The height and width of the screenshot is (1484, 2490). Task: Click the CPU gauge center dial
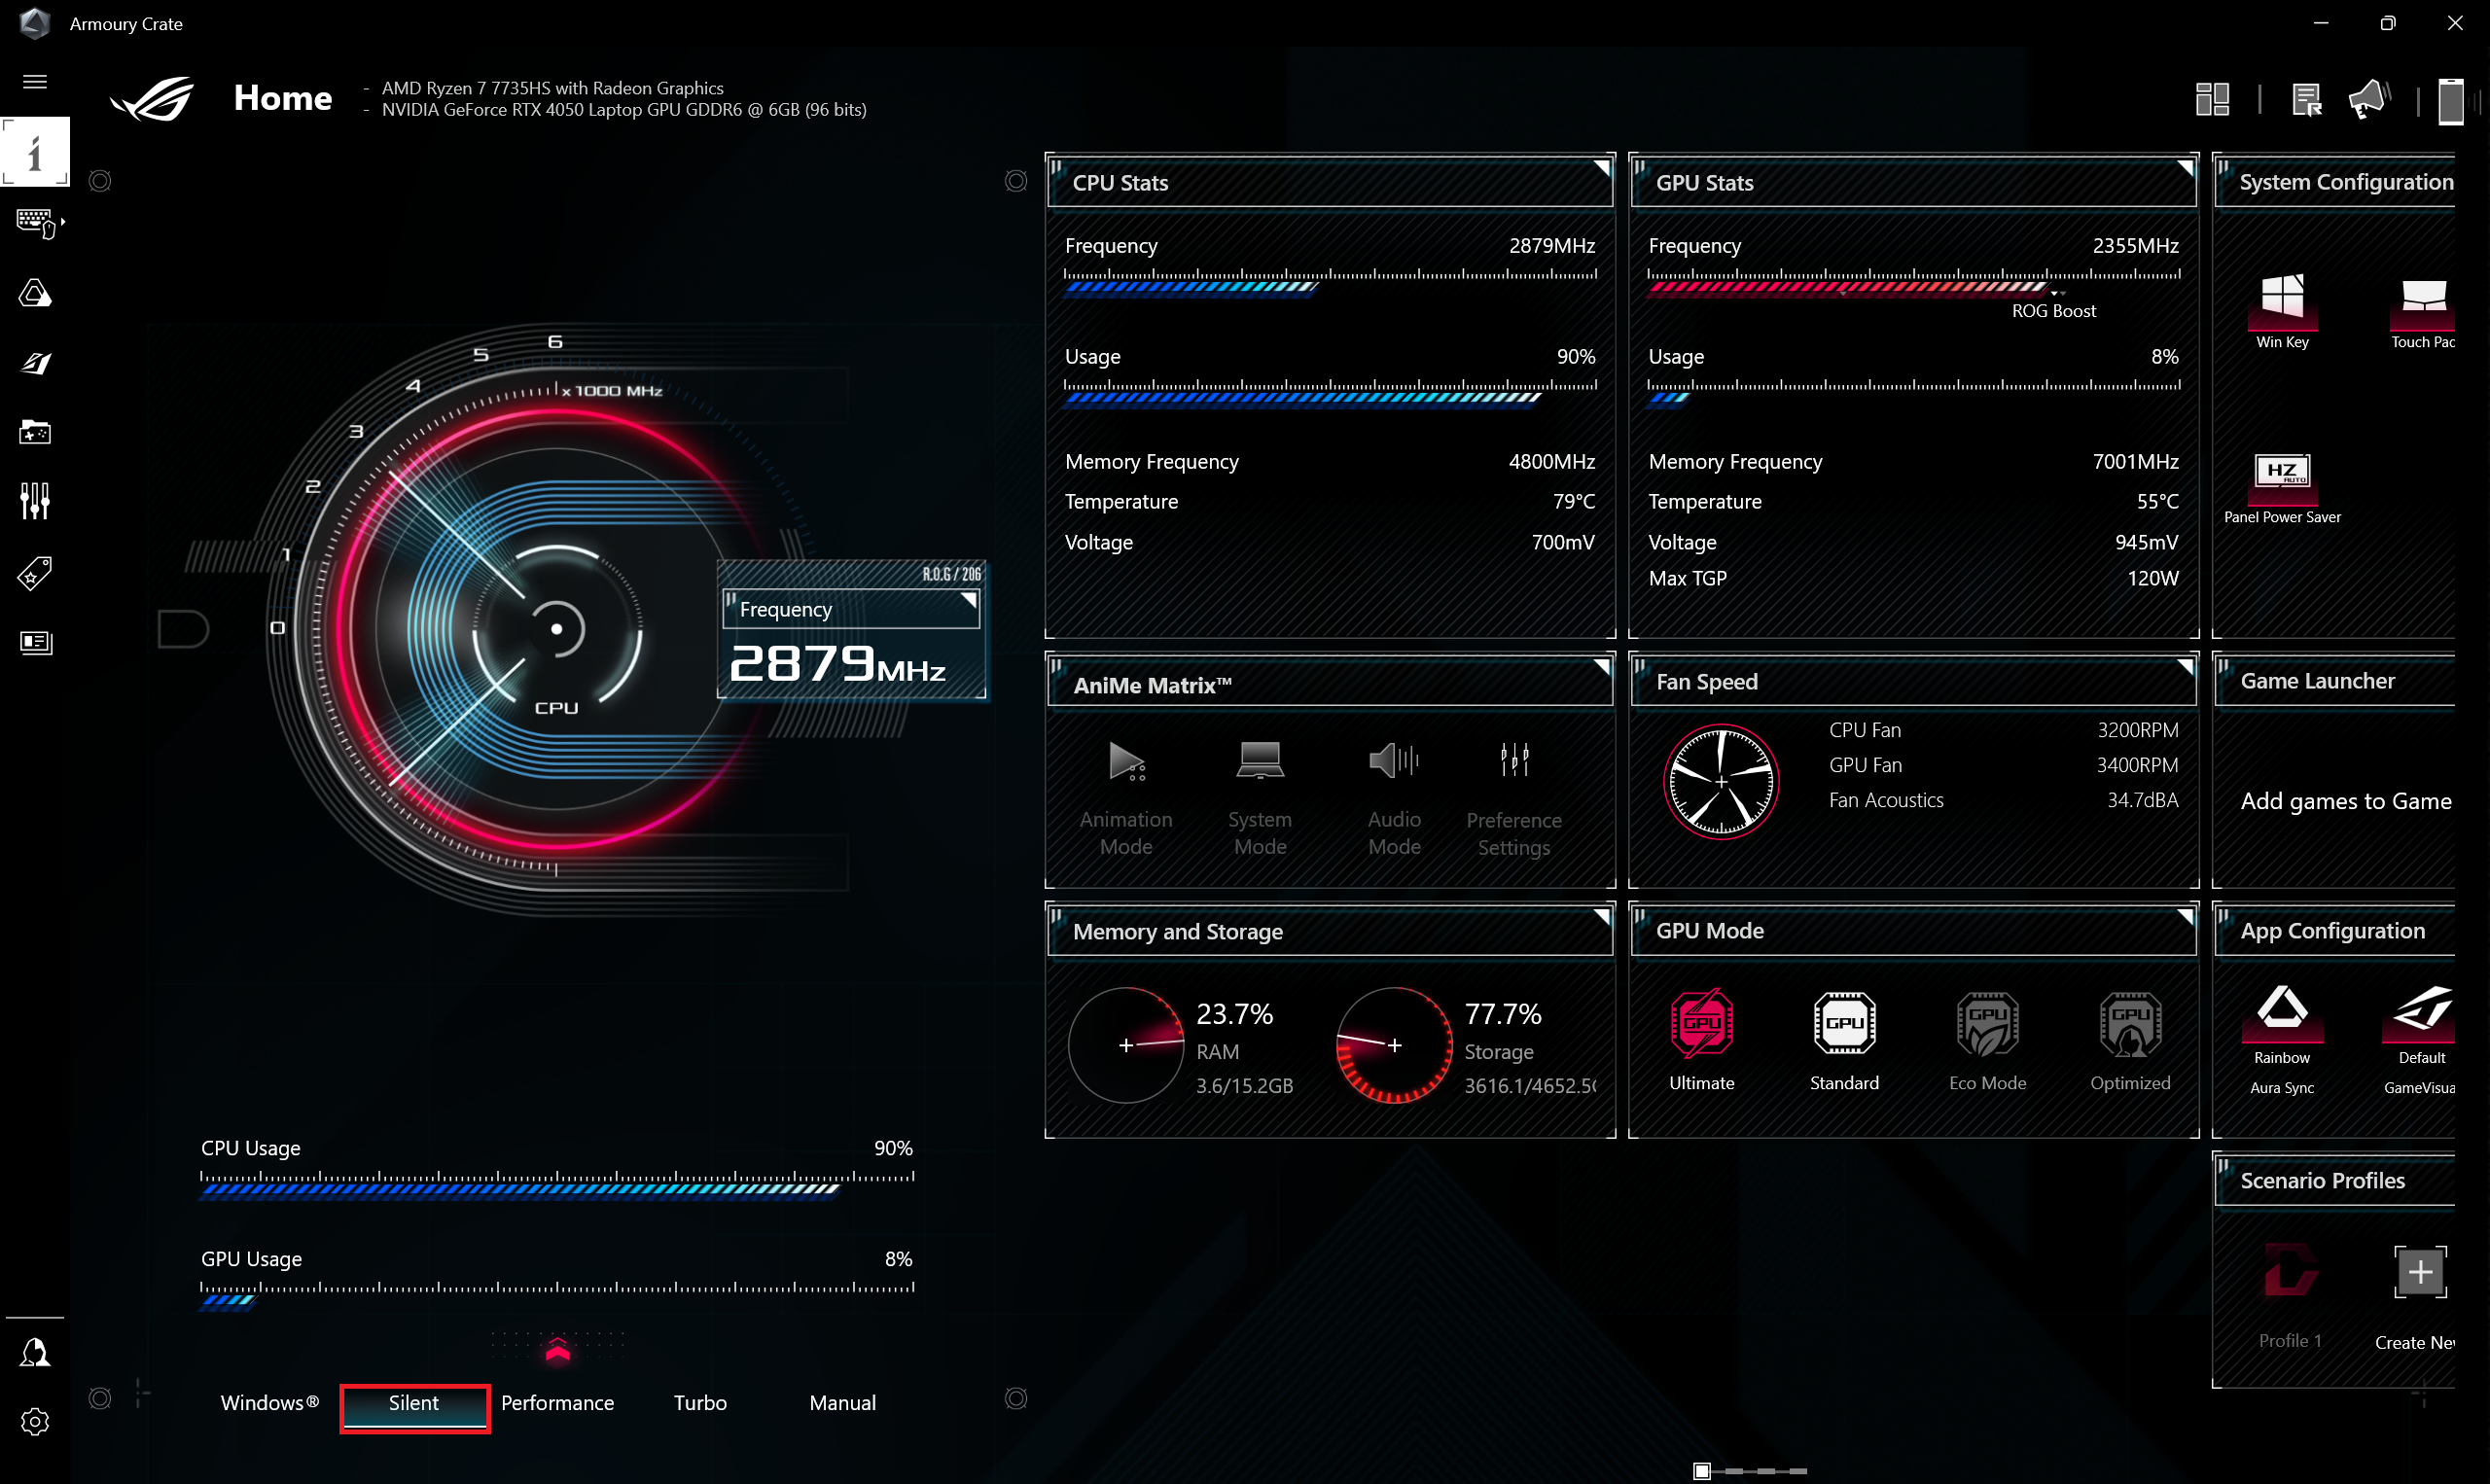click(557, 629)
